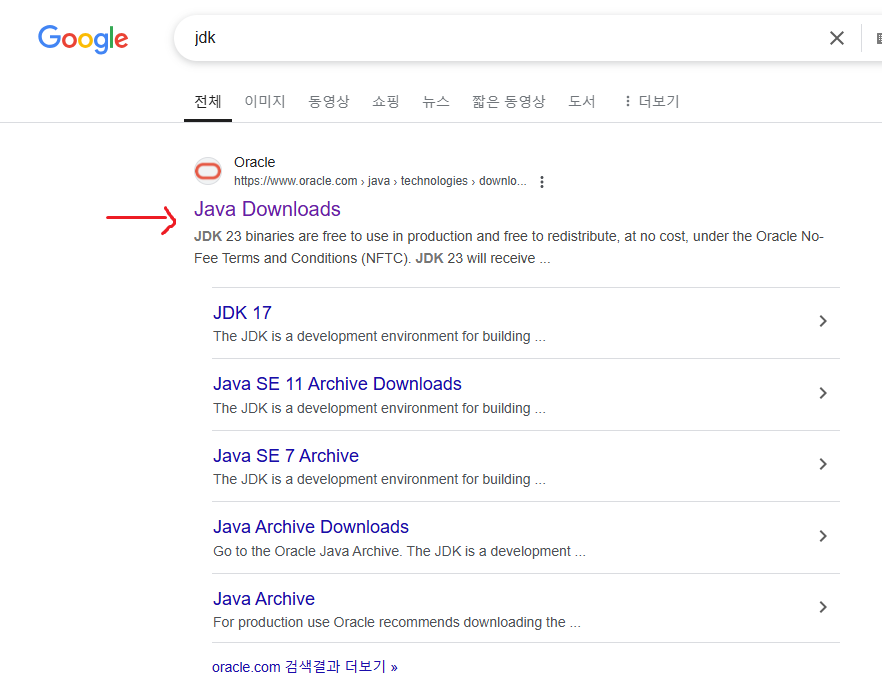Click chevron beside Java Archive row
The image size is (882, 693).
(x=823, y=607)
